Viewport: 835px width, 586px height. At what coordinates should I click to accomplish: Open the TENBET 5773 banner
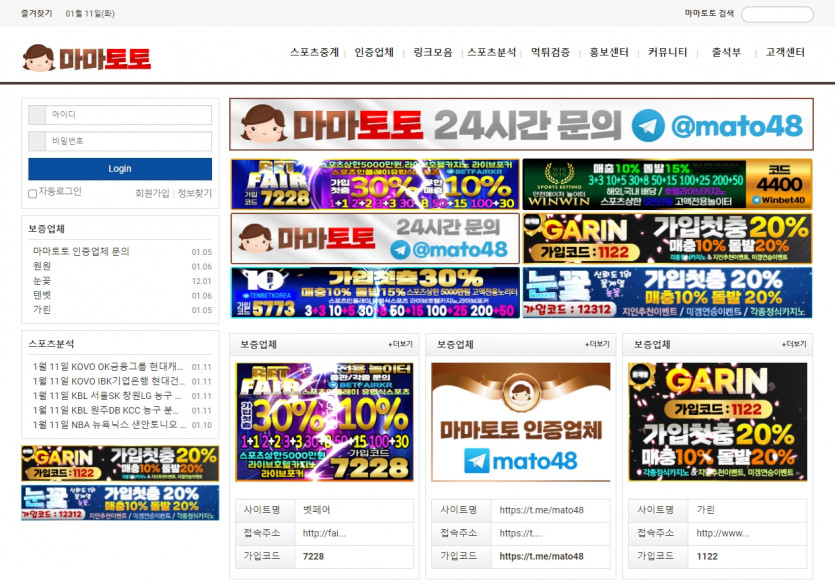[x=375, y=293]
